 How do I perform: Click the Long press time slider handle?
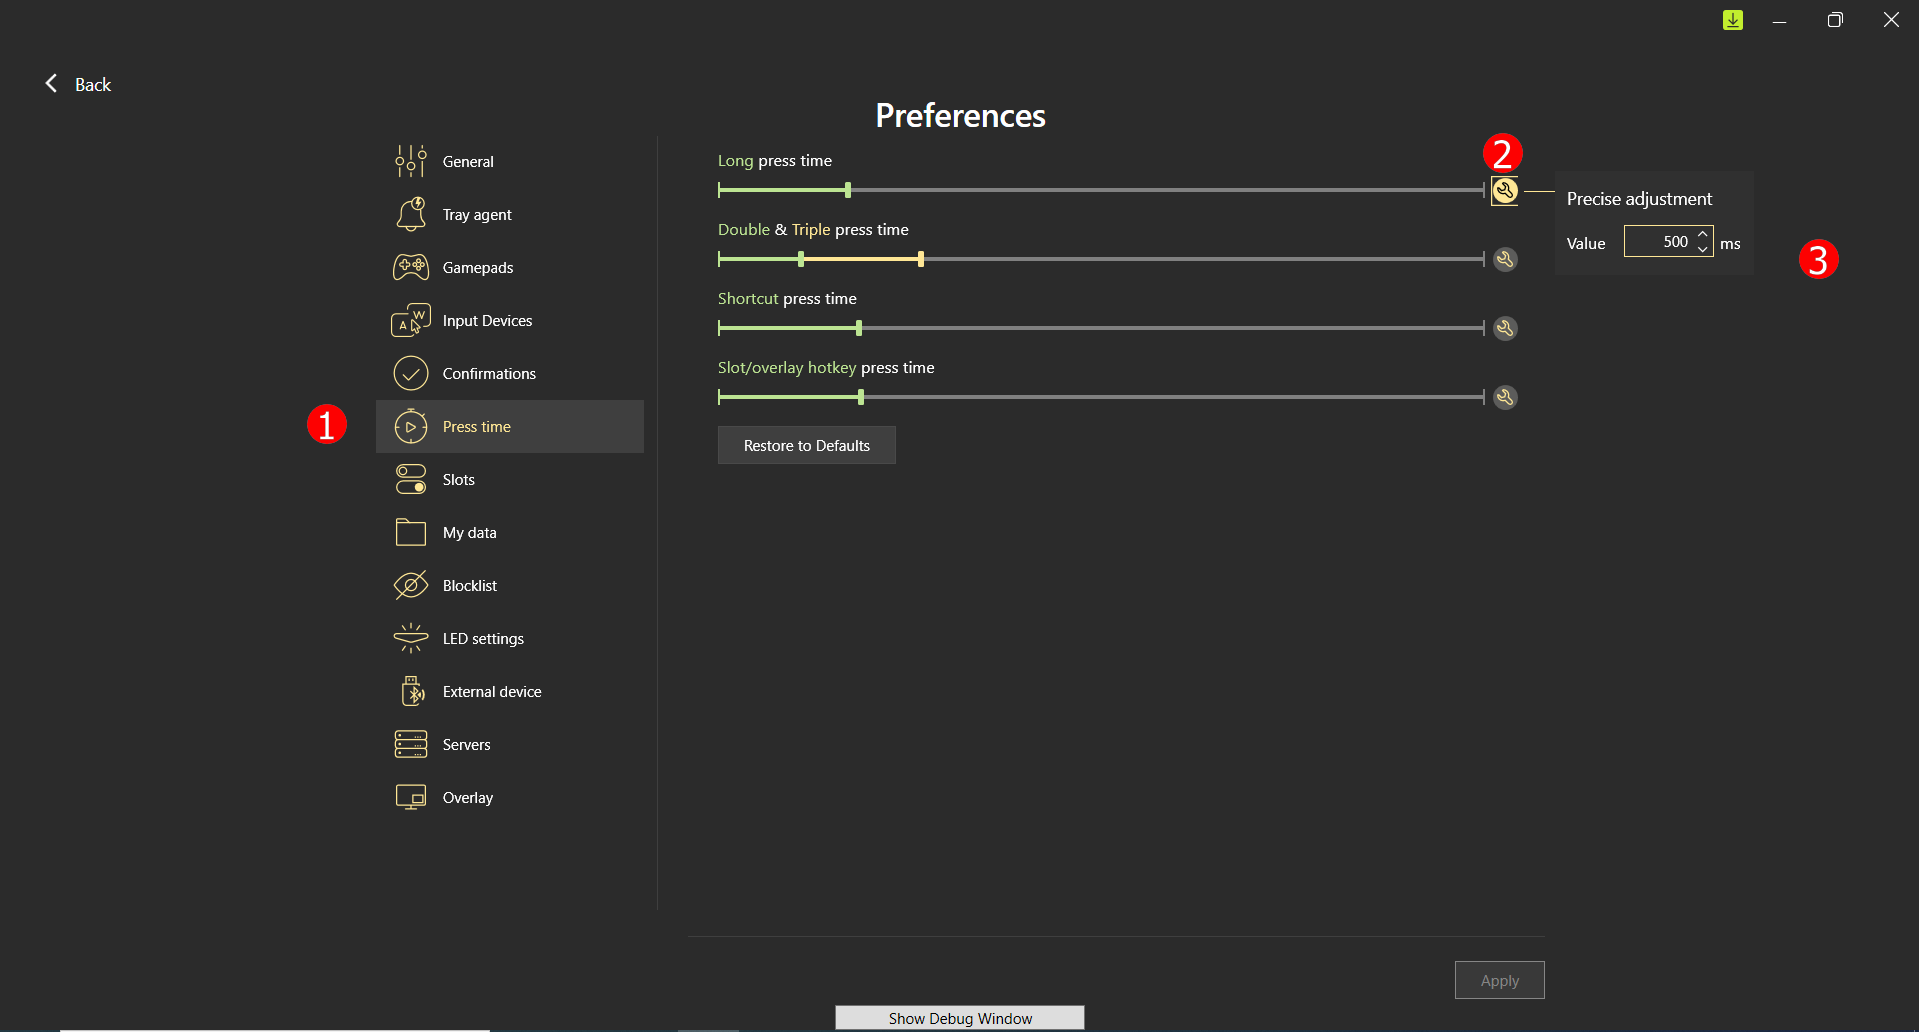(x=847, y=190)
